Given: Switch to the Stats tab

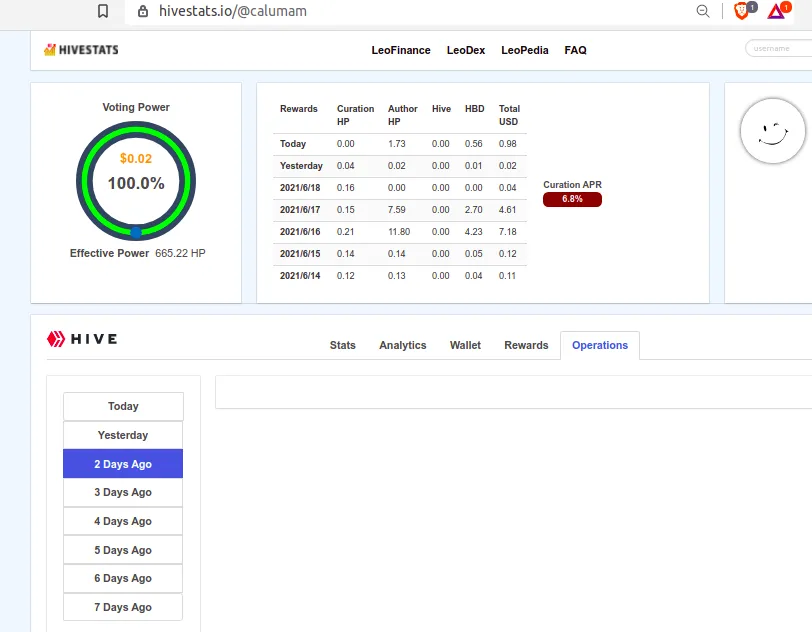Looking at the screenshot, I should coord(342,346).
